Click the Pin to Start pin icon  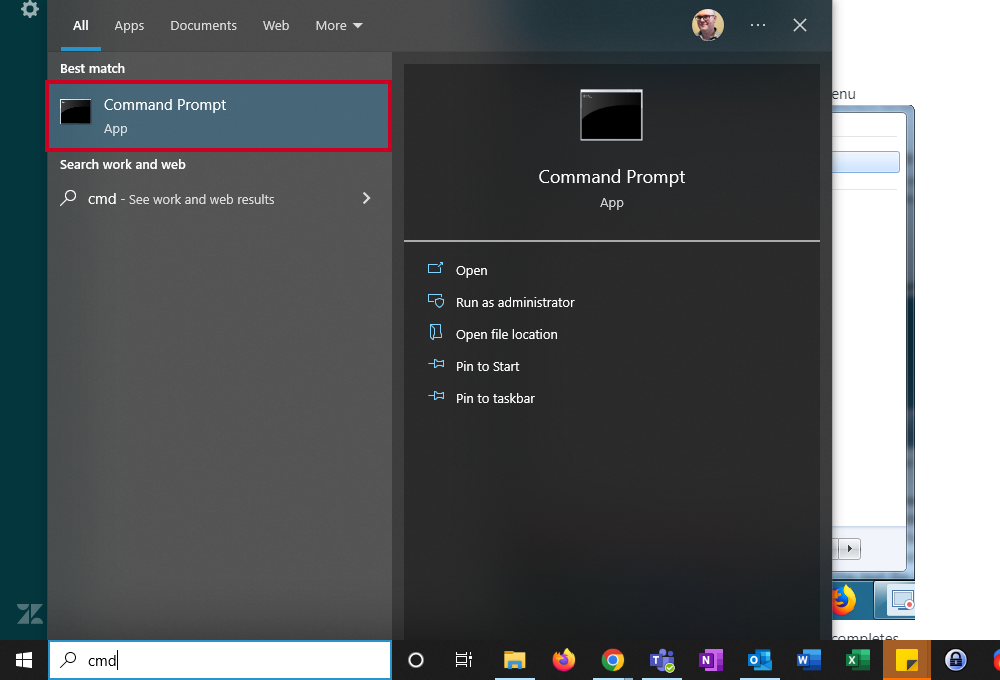pos(436,364)
